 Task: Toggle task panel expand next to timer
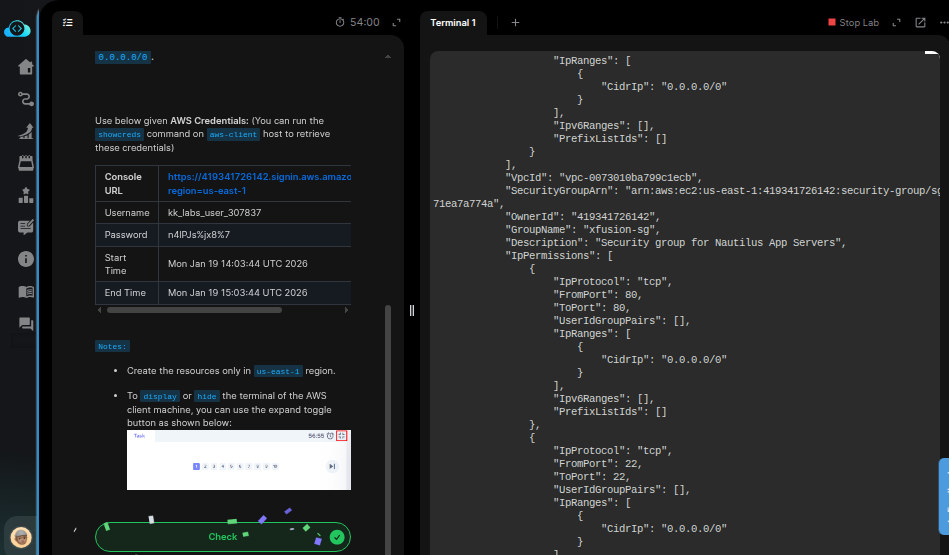pyautogui.click(x=397, y=22)
